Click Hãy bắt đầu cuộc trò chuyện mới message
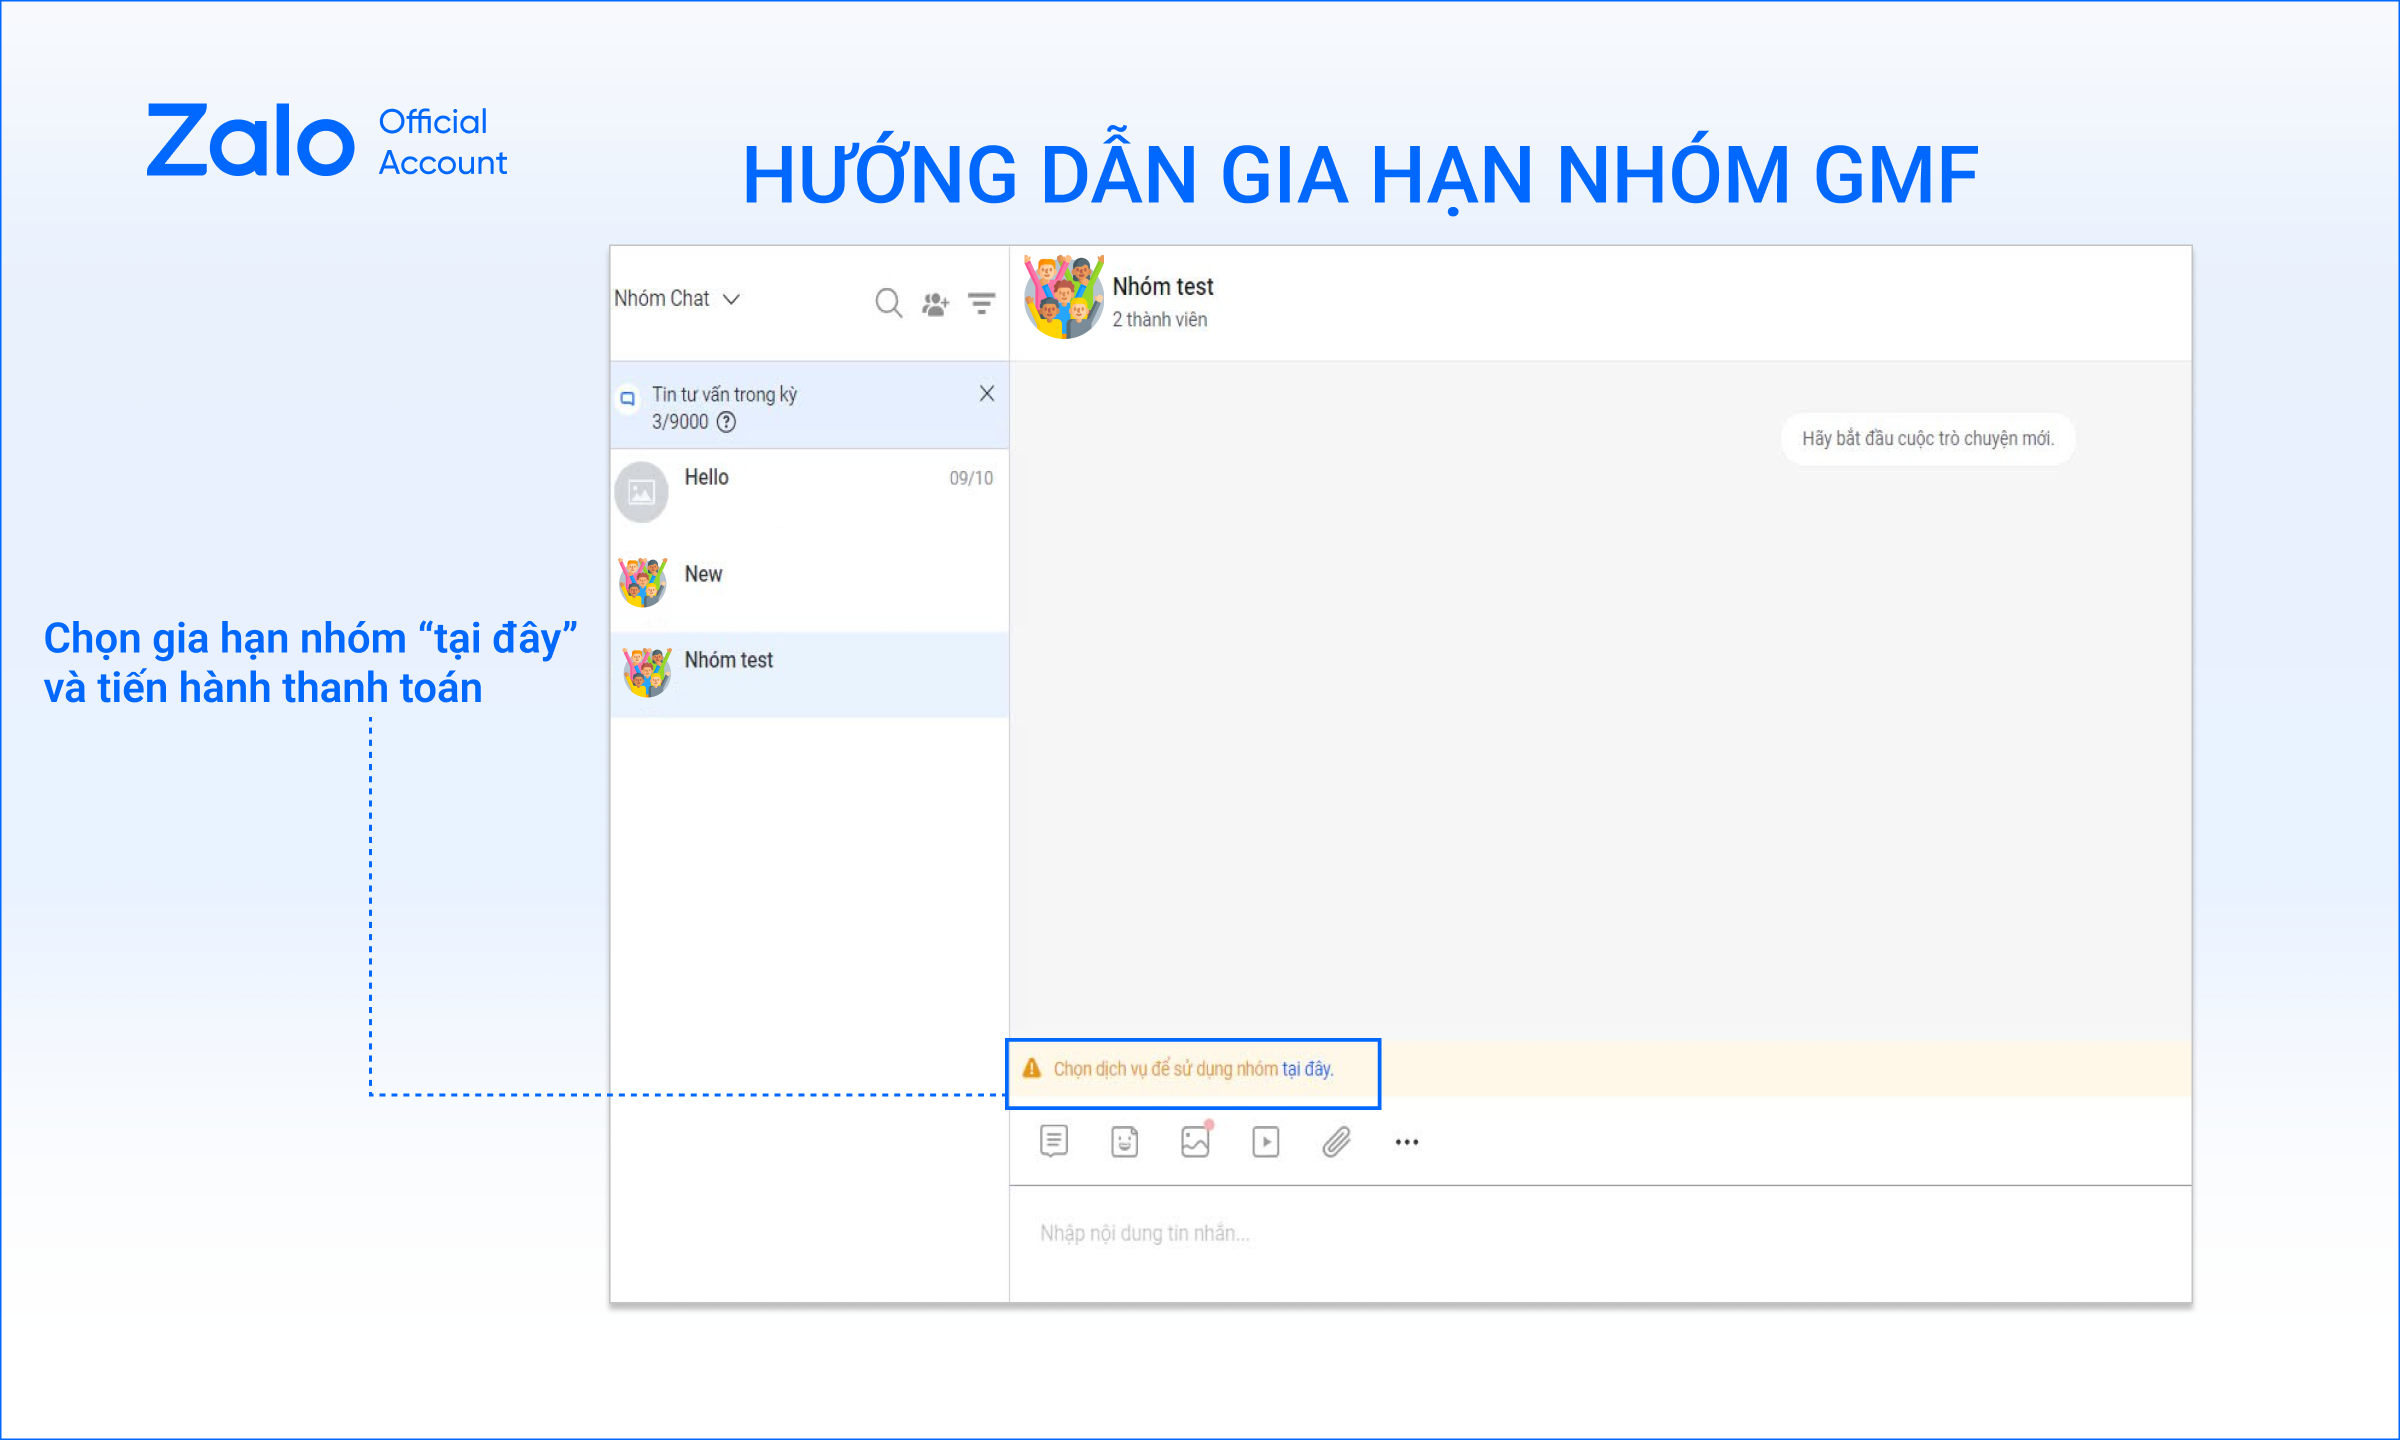Screen dimensions: 2400x1440 pyautogui.click(x=1928, y=438)
